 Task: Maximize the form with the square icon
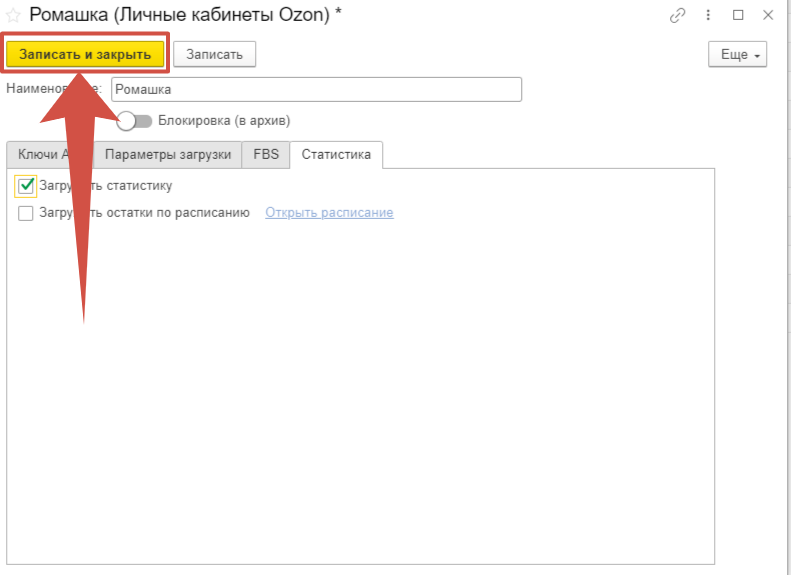(x=739, y=15)
